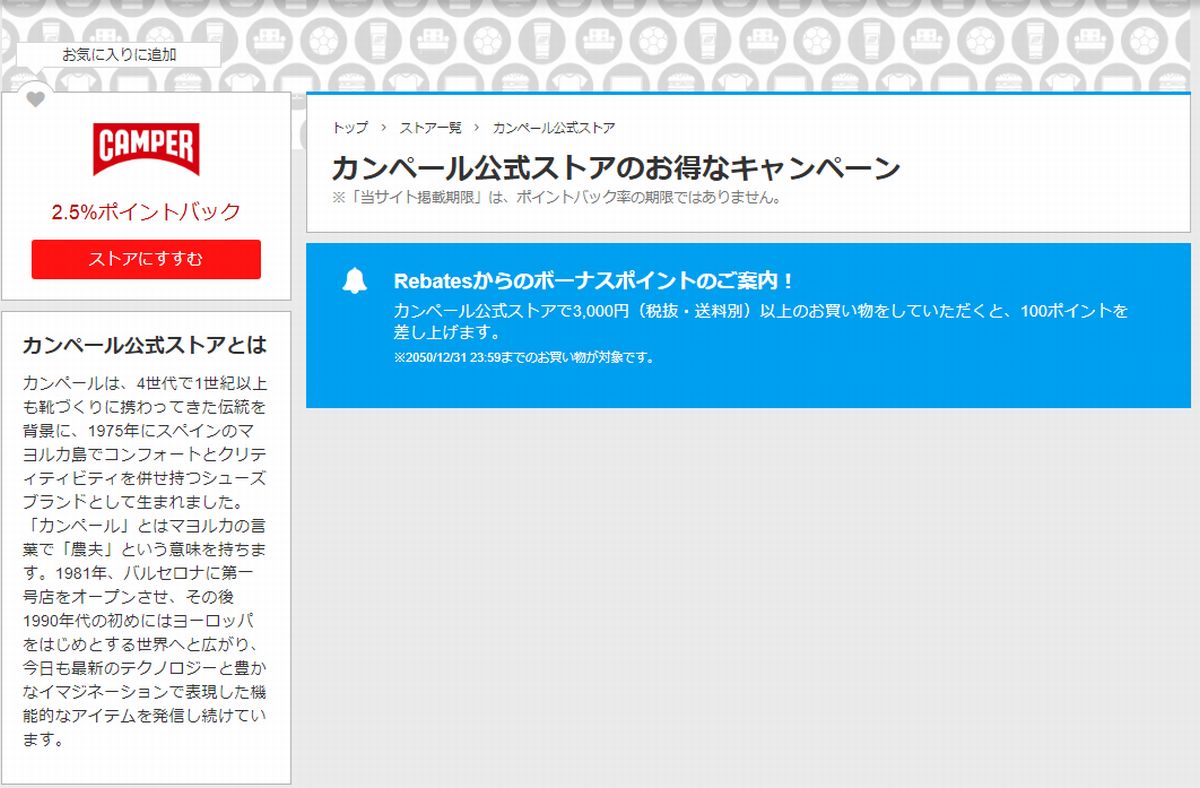Click the 当サイト掲載期限 note text
The width and height of the screenshot is (1200, 788).
(x=557, y=197)
